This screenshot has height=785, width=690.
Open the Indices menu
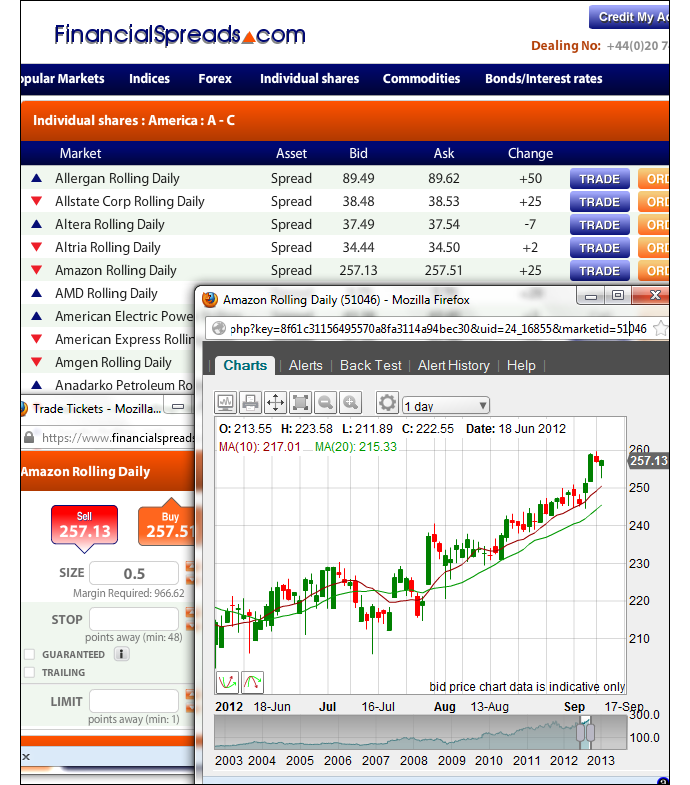(149, 79)
